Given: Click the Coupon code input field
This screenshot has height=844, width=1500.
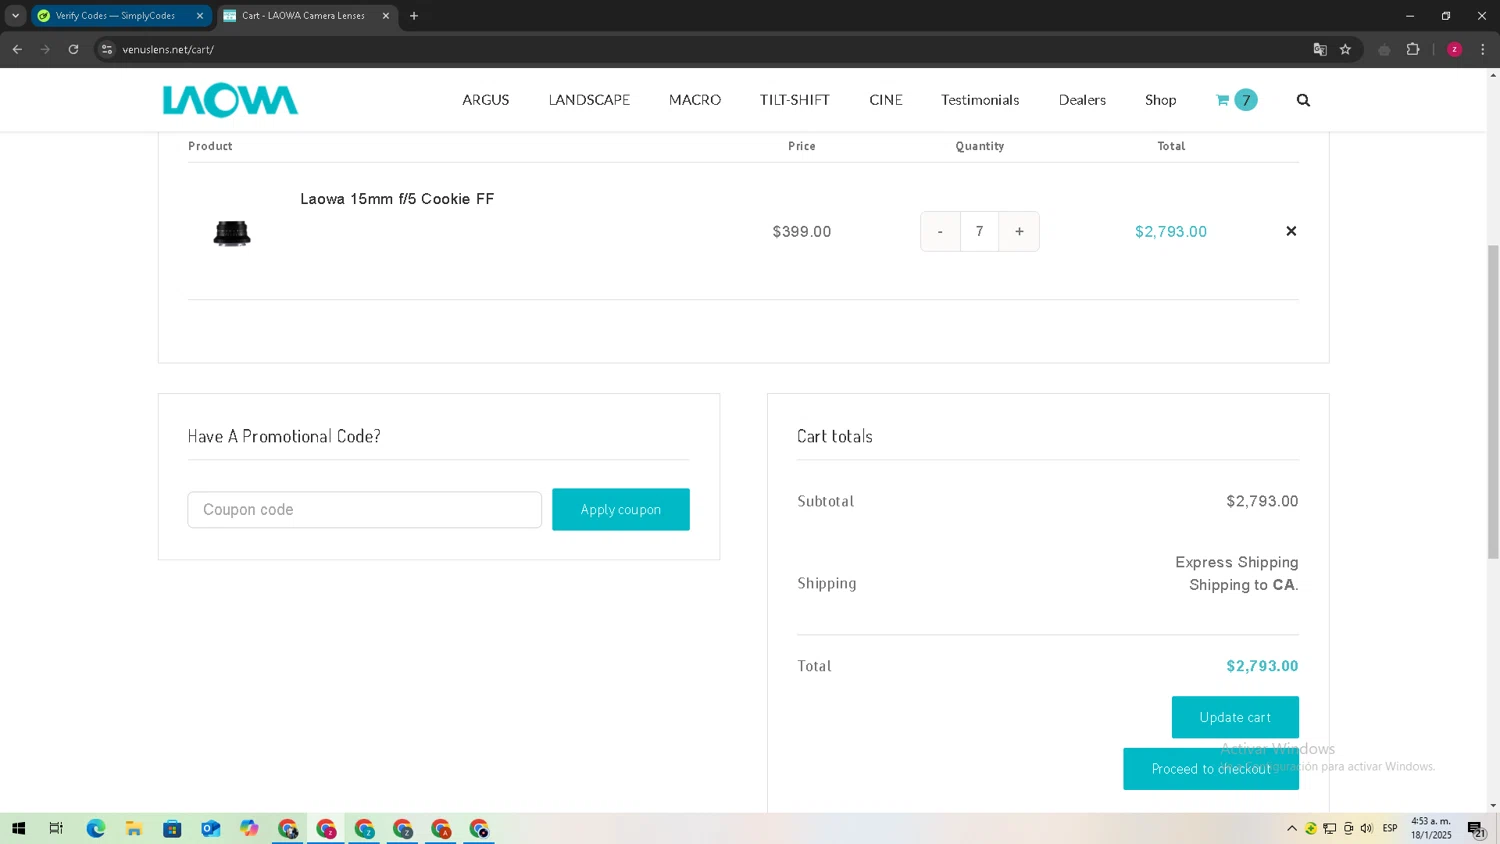Looking at the screenshot, I should click(365, 510).
